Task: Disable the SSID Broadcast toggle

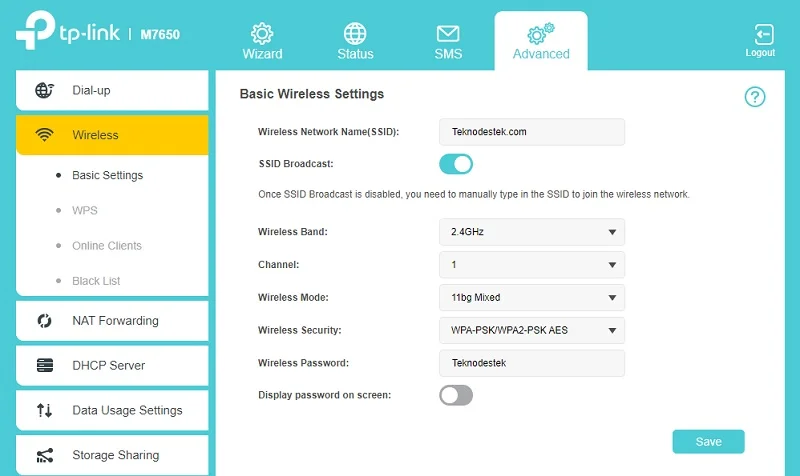Action: click(x=456, y=164)
